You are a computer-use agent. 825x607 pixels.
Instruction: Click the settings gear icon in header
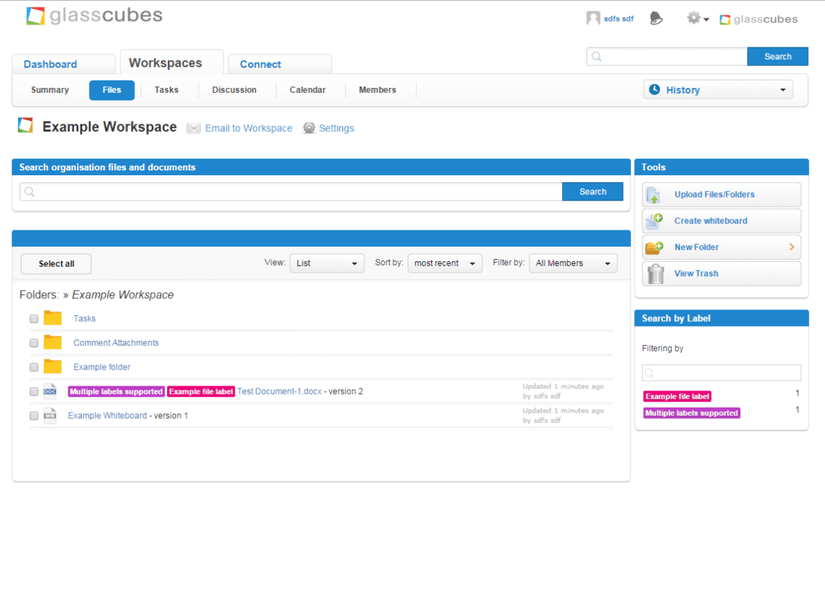[694, 18]
